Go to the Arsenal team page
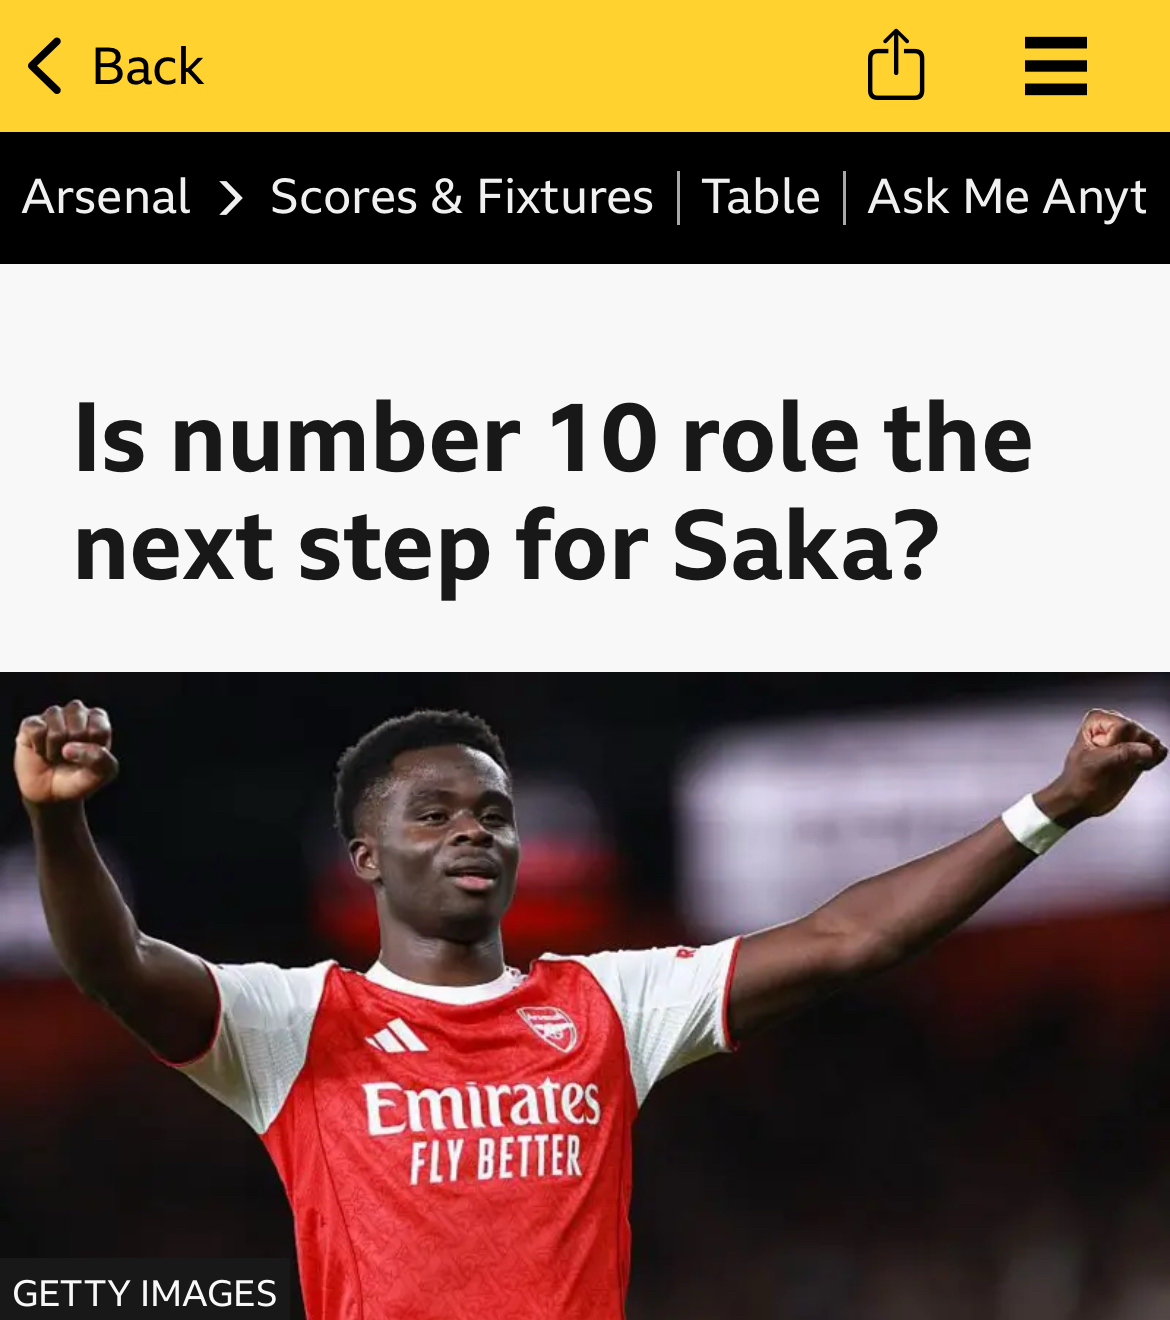 (x=106, y=196)
